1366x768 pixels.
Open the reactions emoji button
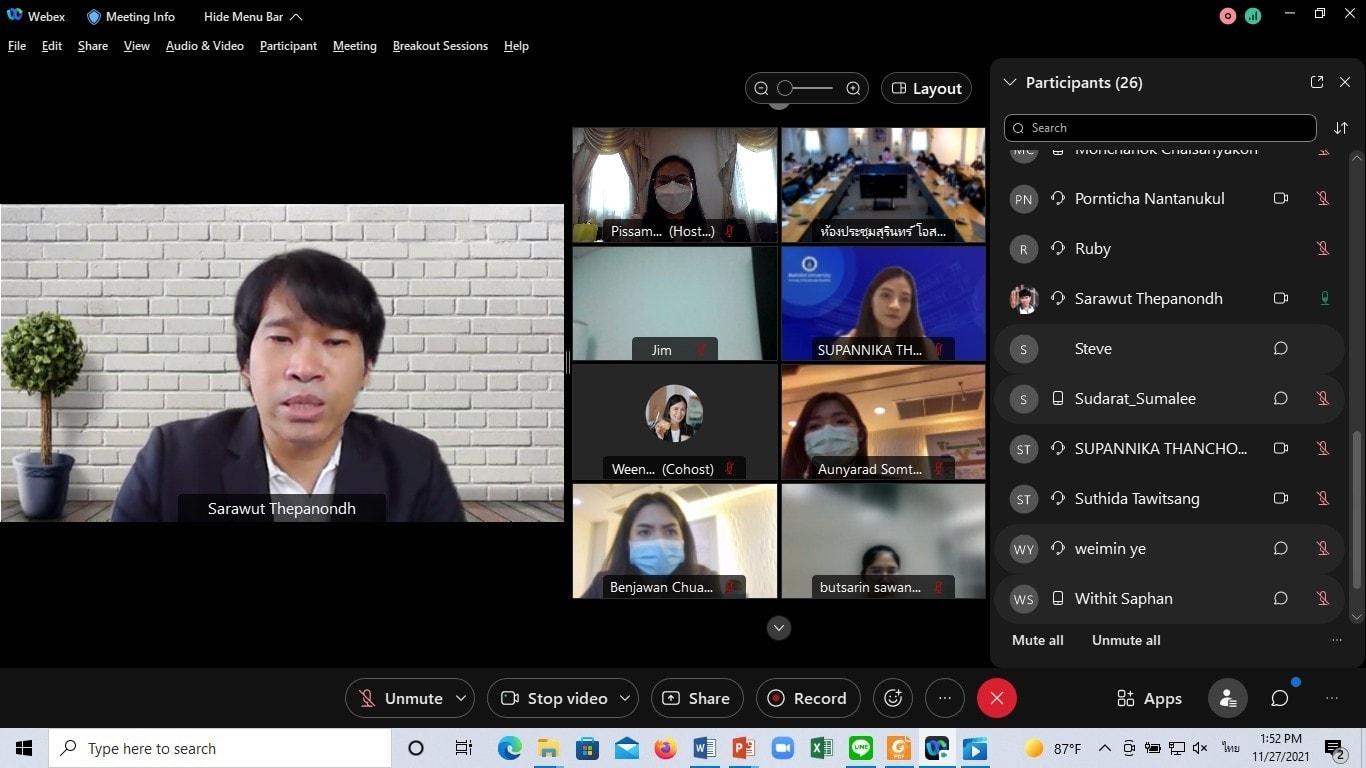pos(893,698)
